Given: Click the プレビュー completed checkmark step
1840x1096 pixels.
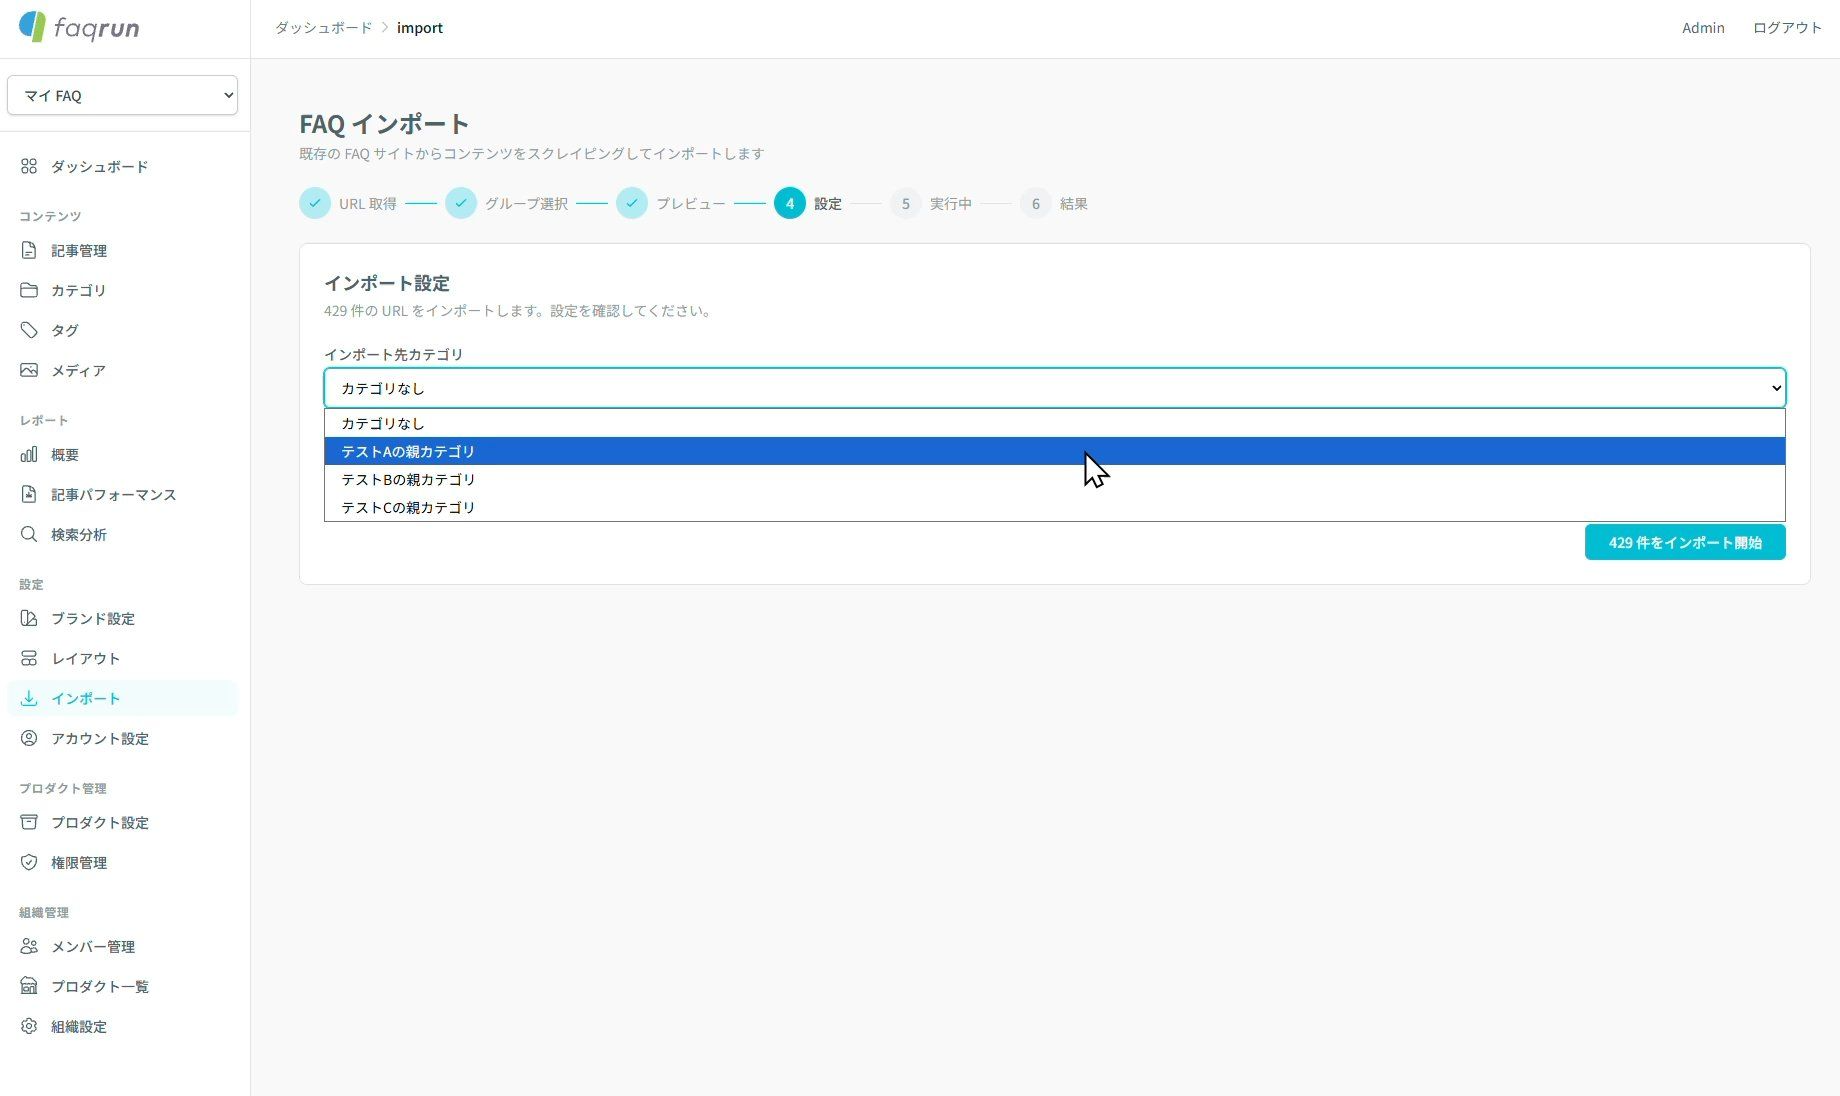Looking at the screenshot, I should (632, 203).
